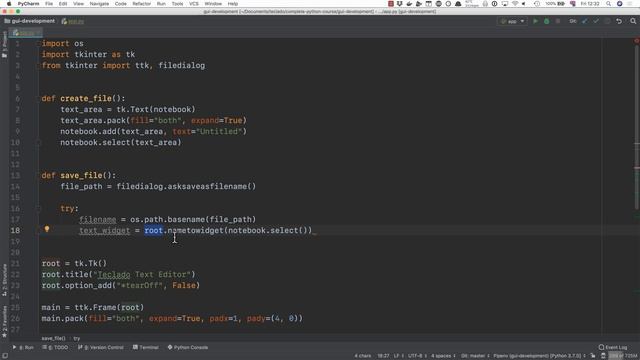This screenshot has width=640, height=360.
Task: Click the Git commit checkmark icon
Action: pos(596,21)
